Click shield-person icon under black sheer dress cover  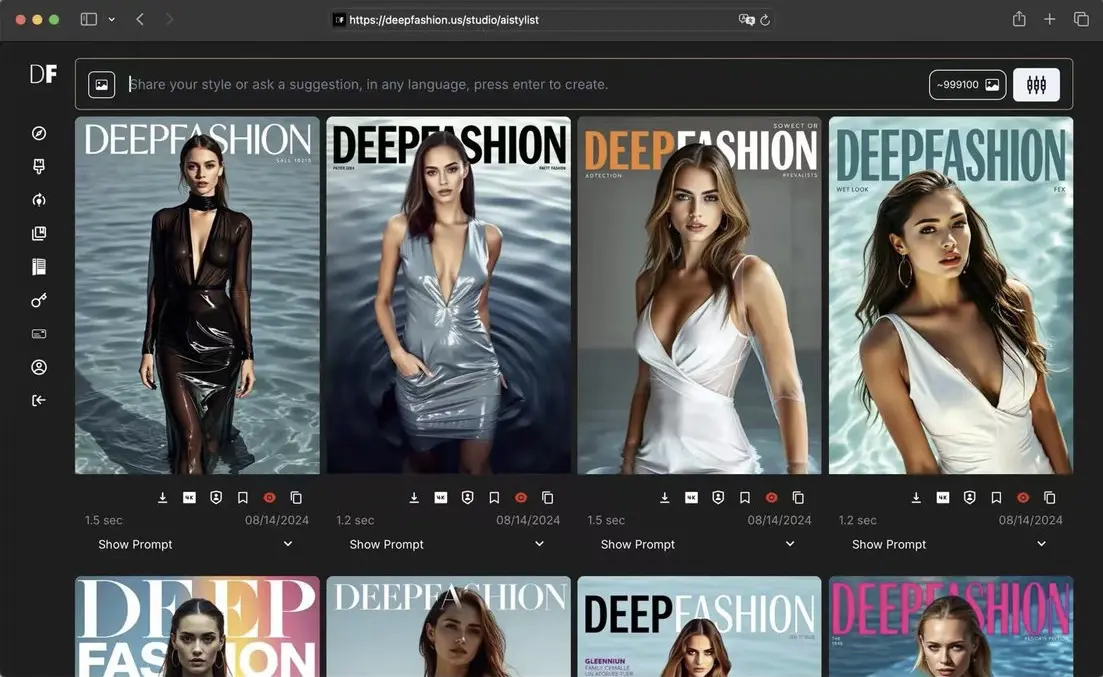[x=216, y=498]
